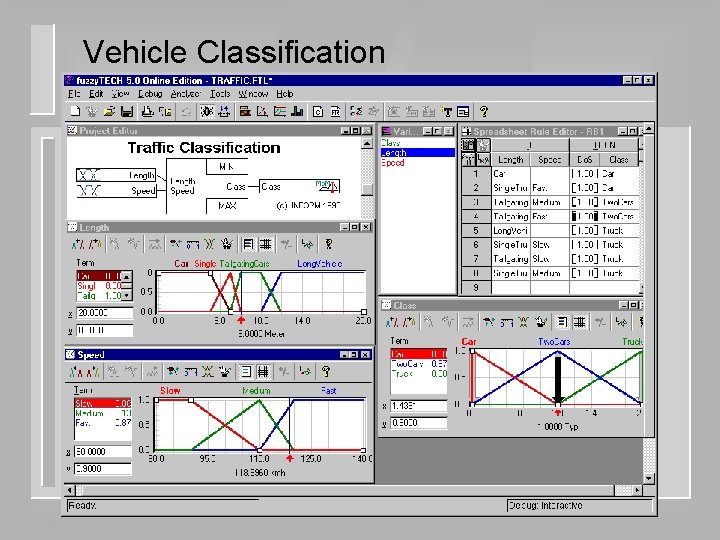Toggle the Debug Interactive bug icon
Image resolution: width=720 pixels, height=540 pixels.
(x=207, y=111)
